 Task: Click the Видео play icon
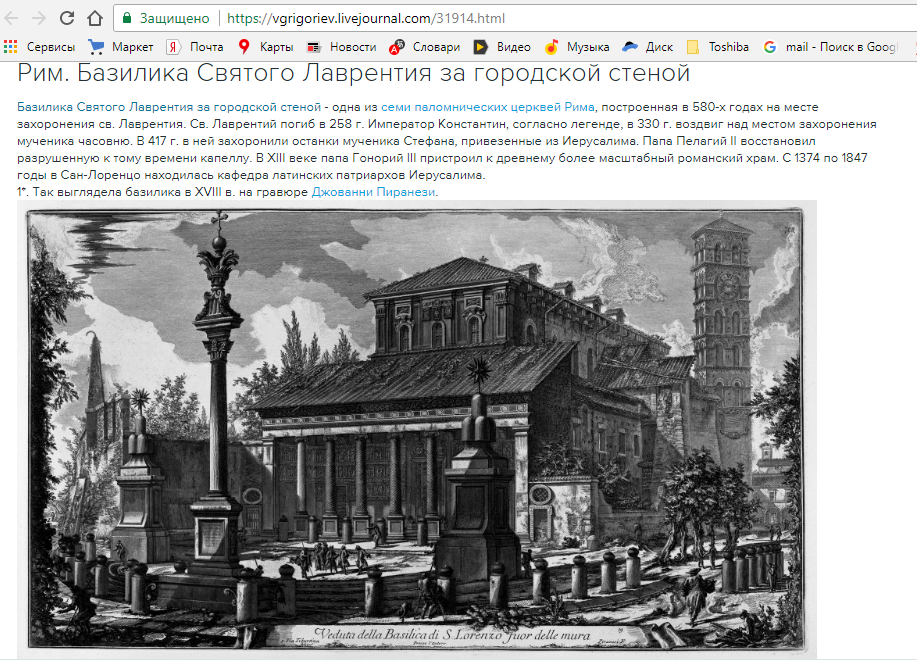[481, 47]
